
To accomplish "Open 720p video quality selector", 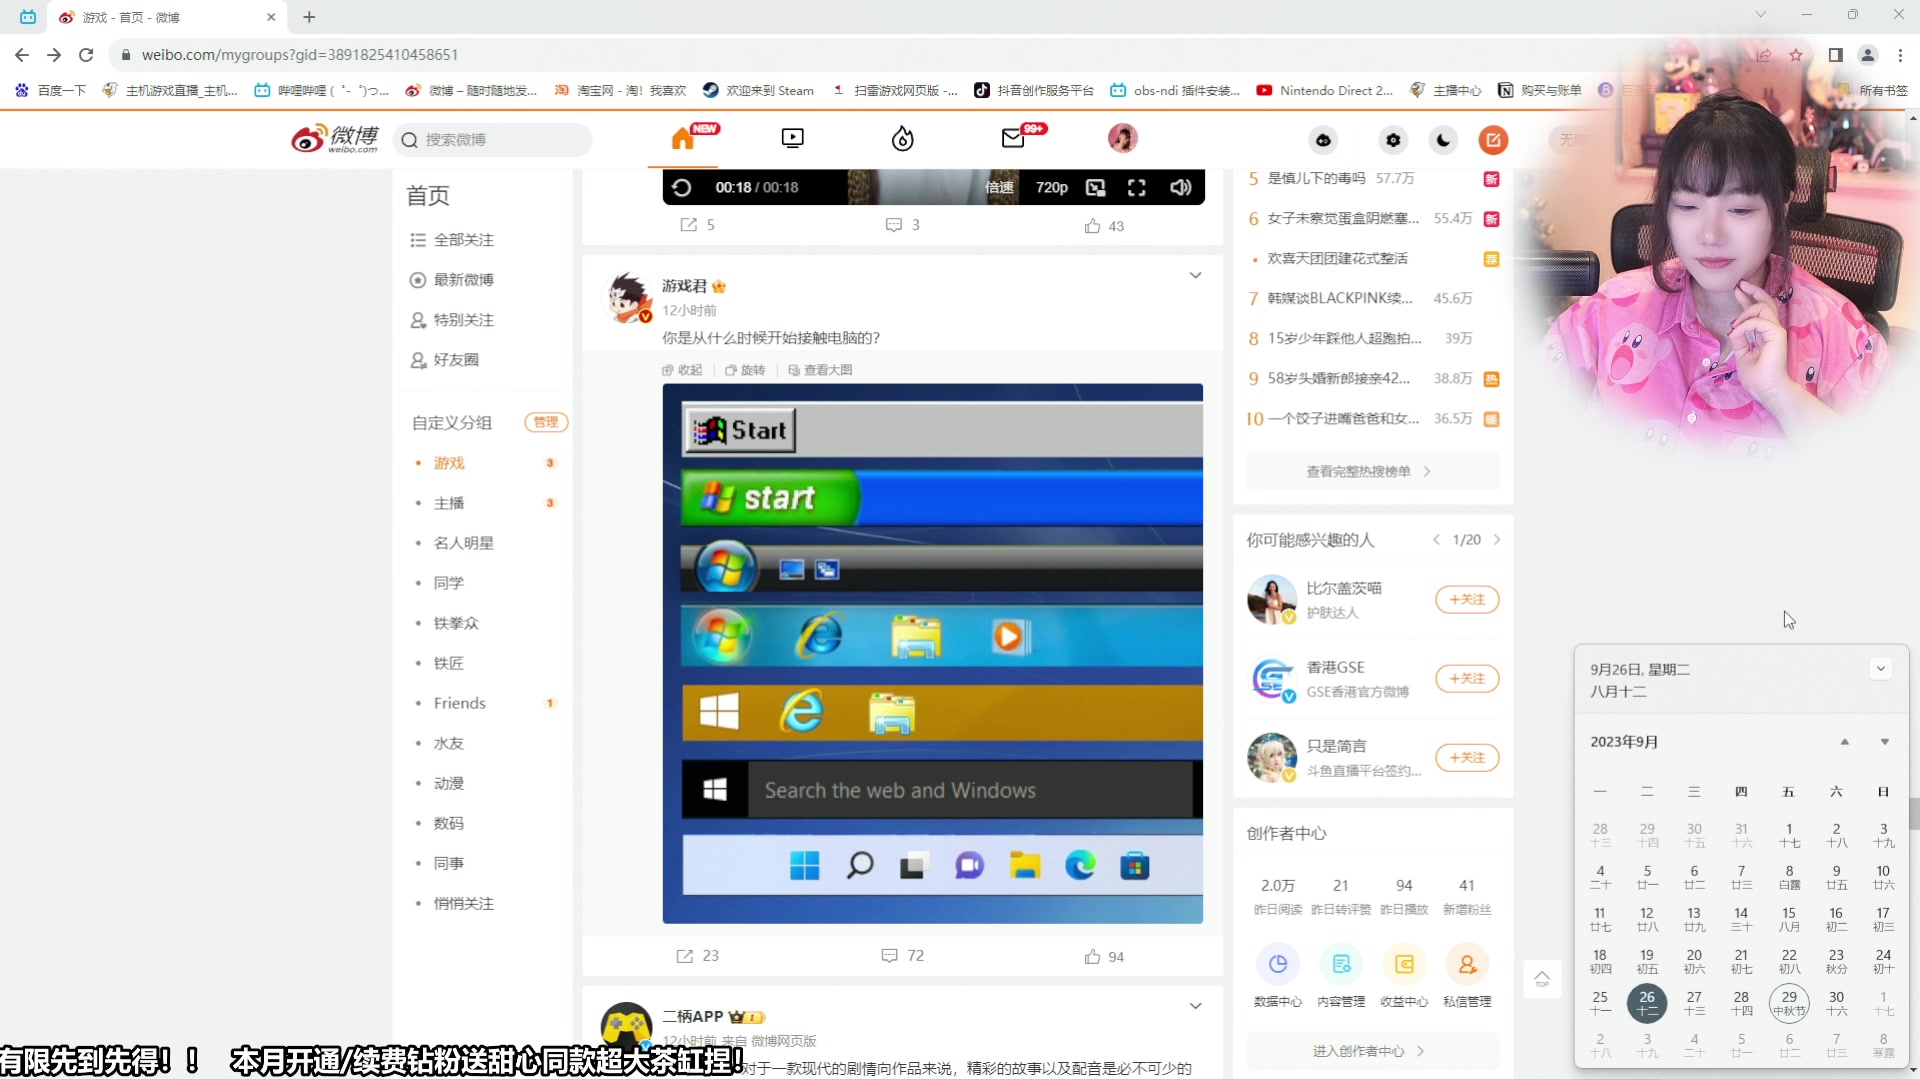I will (1051, 187).
